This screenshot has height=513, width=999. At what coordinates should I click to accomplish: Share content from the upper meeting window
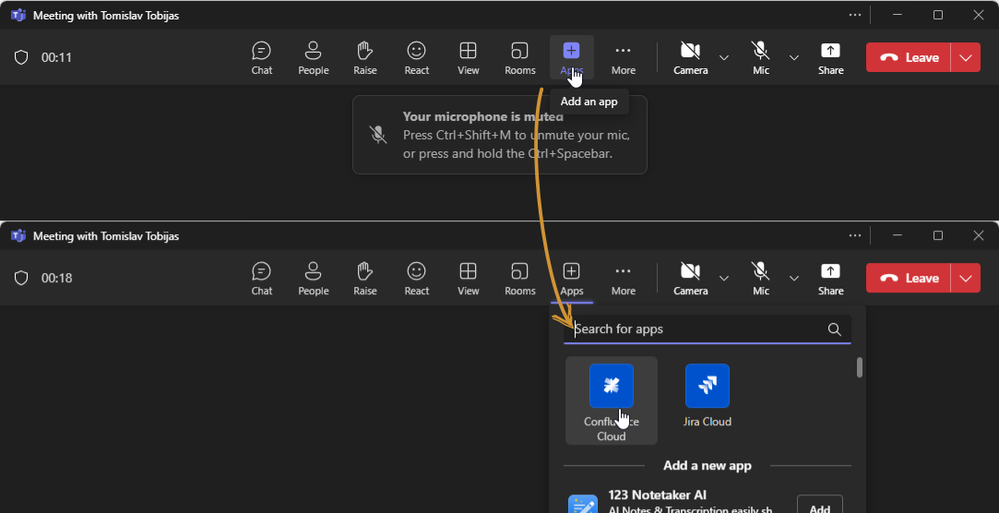[x=830, y=58]
